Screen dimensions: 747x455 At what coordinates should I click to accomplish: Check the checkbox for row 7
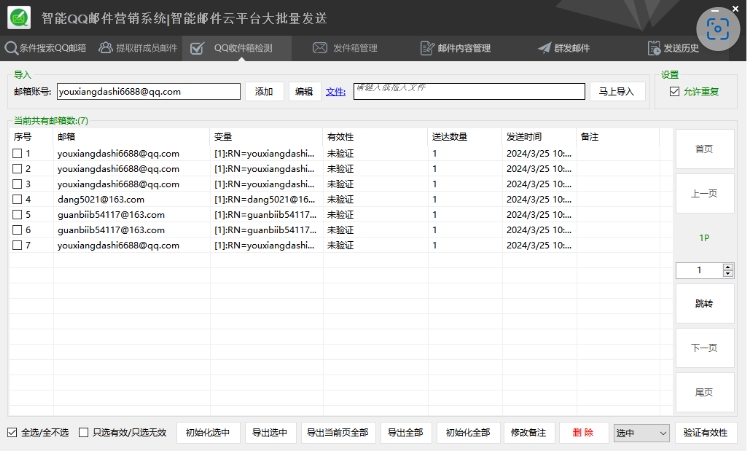click(17, 245)
